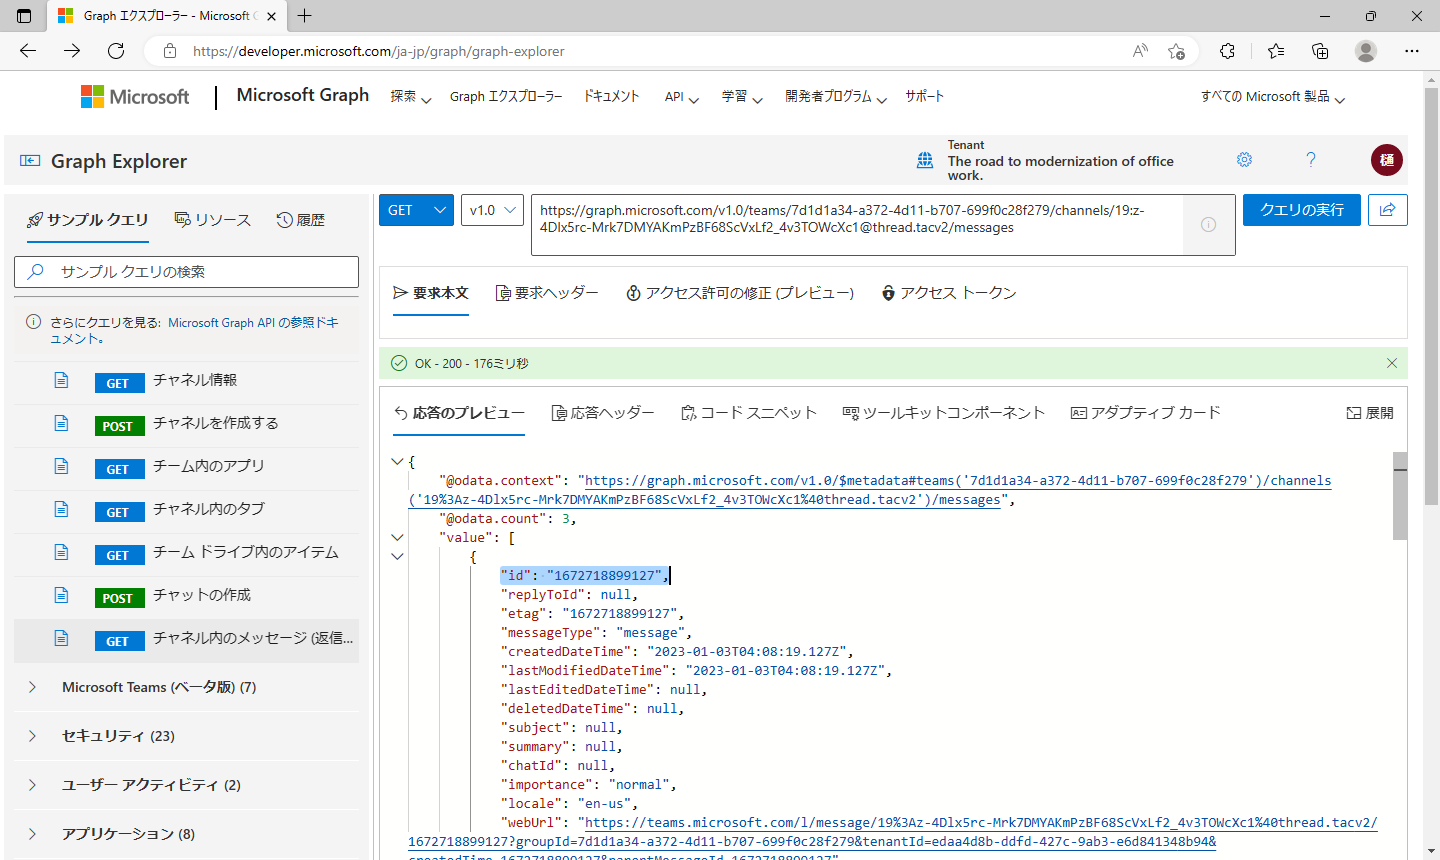Screen dimensions: 1440x860
Task: Click the document icon beside チーム内のアプリ
Action: click(61, 467)
